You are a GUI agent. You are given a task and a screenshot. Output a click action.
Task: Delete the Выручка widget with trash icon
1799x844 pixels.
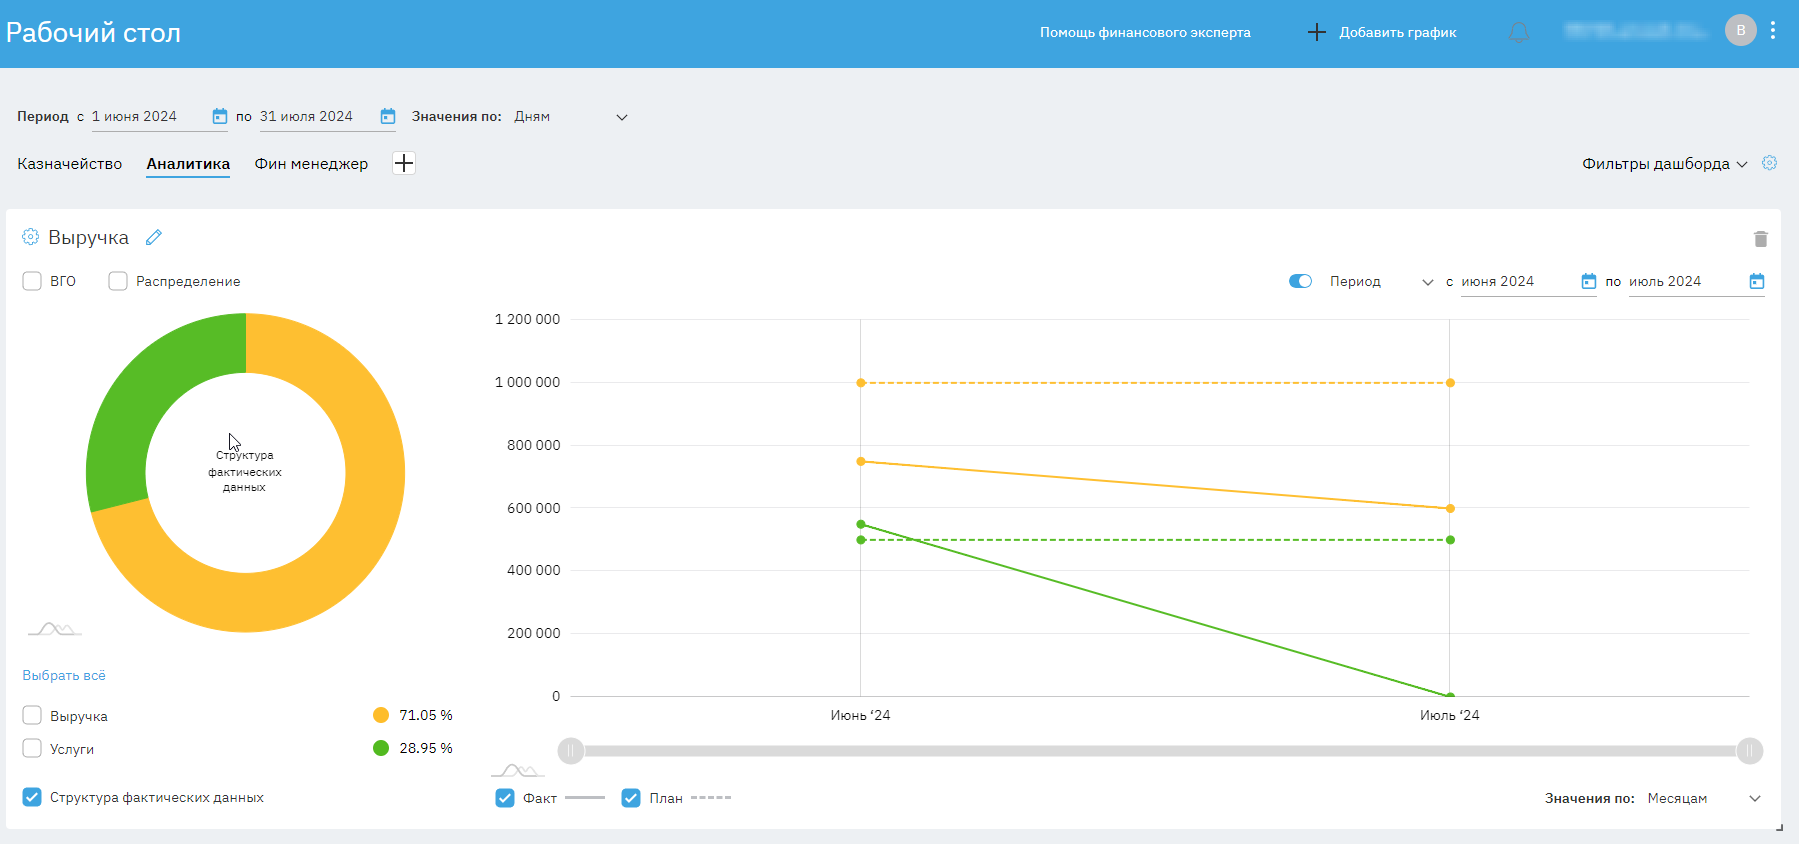1761,239
